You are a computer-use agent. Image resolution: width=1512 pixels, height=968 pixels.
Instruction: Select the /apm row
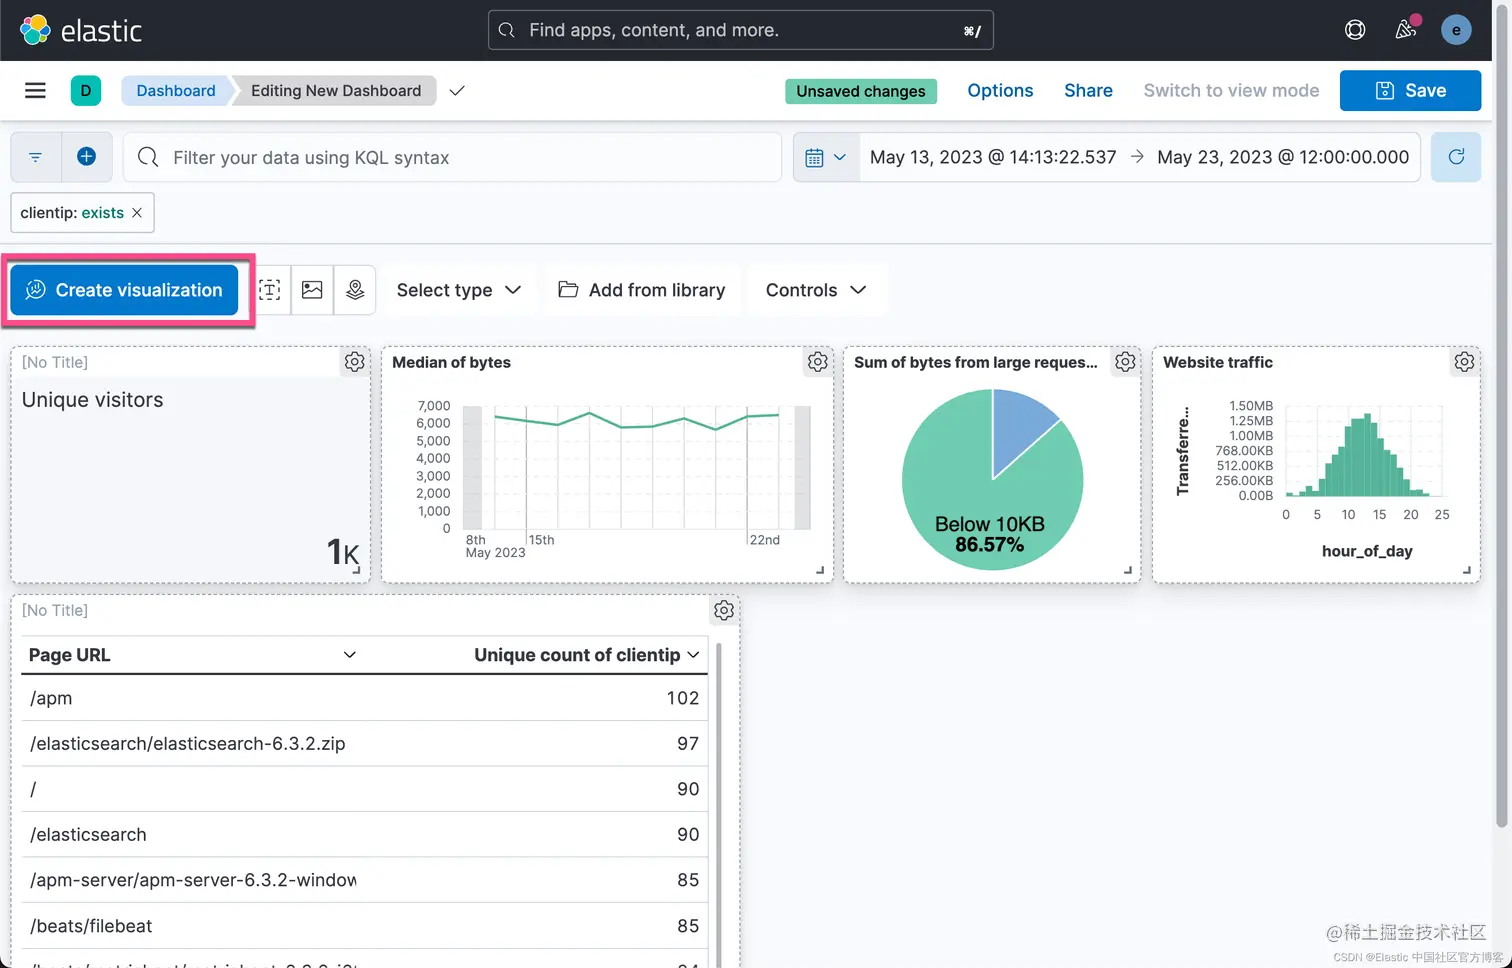coord(364,698)
